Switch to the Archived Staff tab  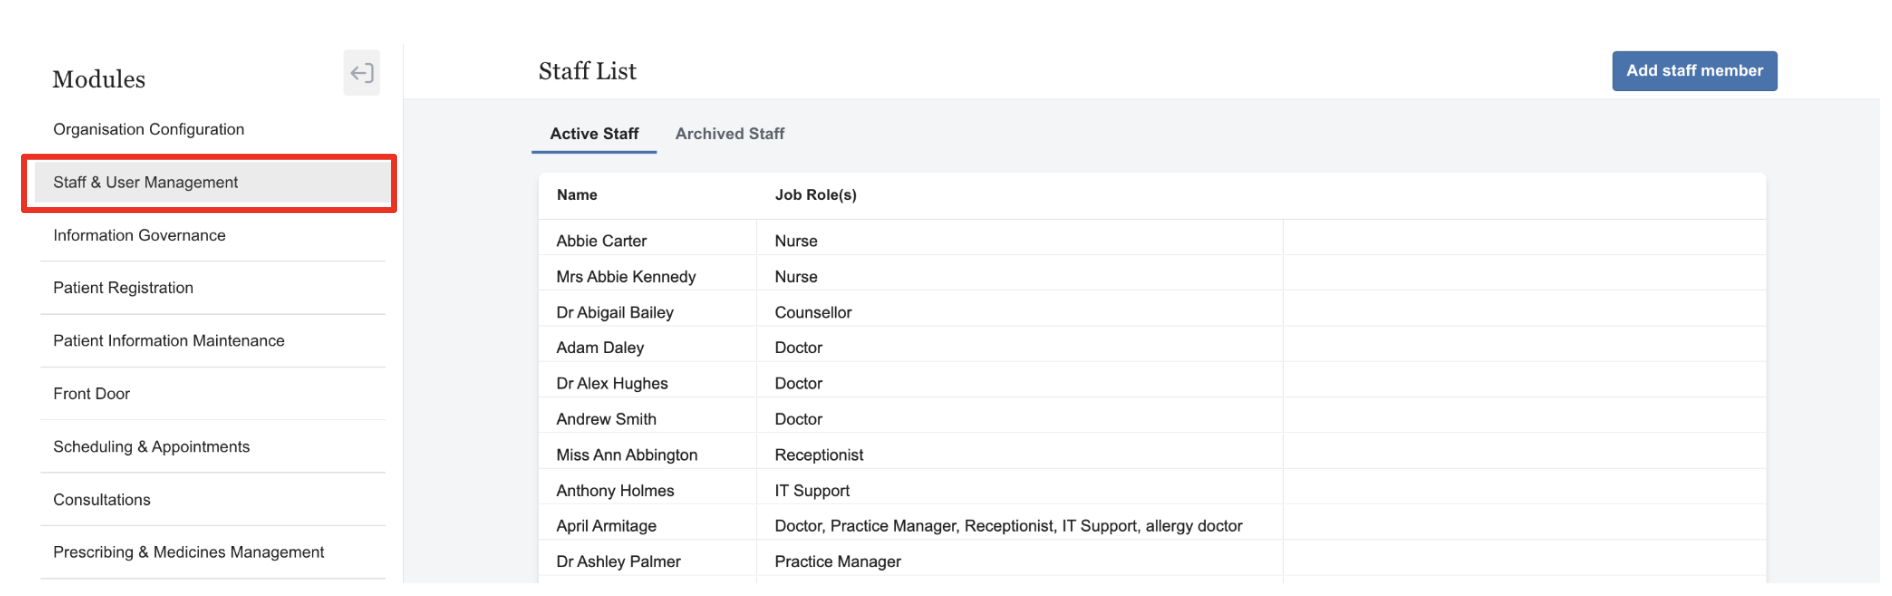[729, 134]
